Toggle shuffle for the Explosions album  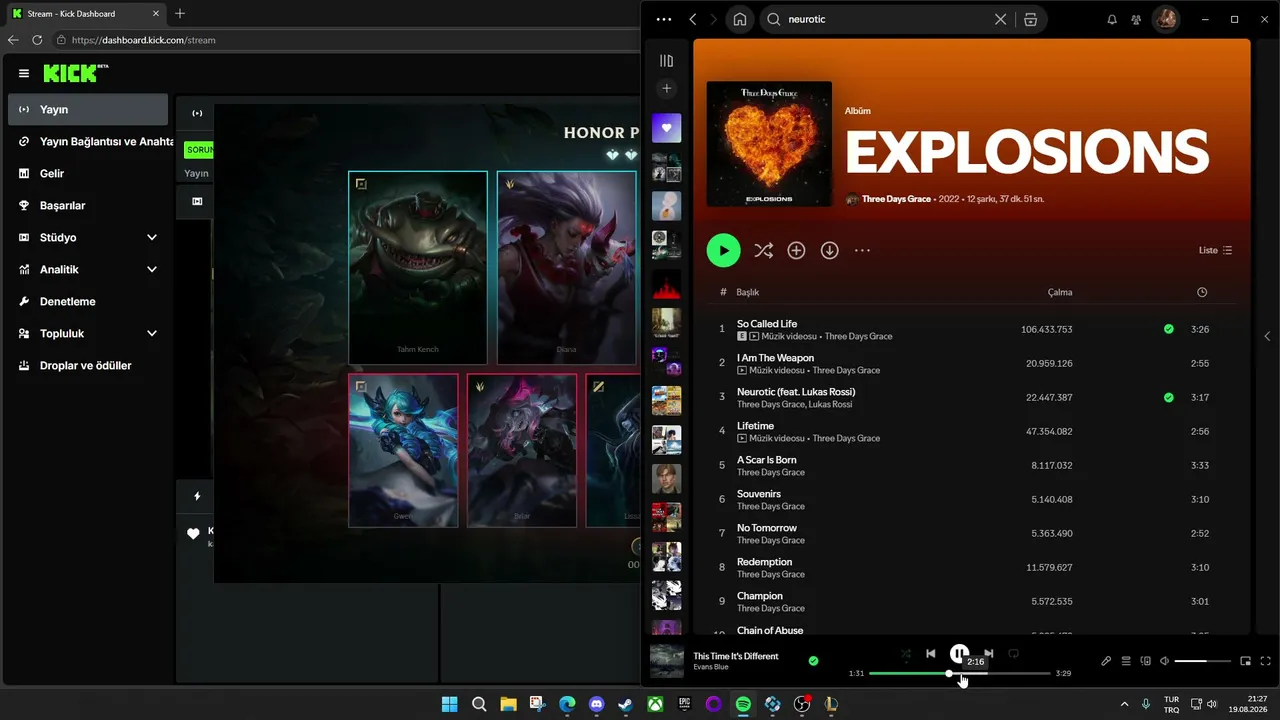click(763, 251)
